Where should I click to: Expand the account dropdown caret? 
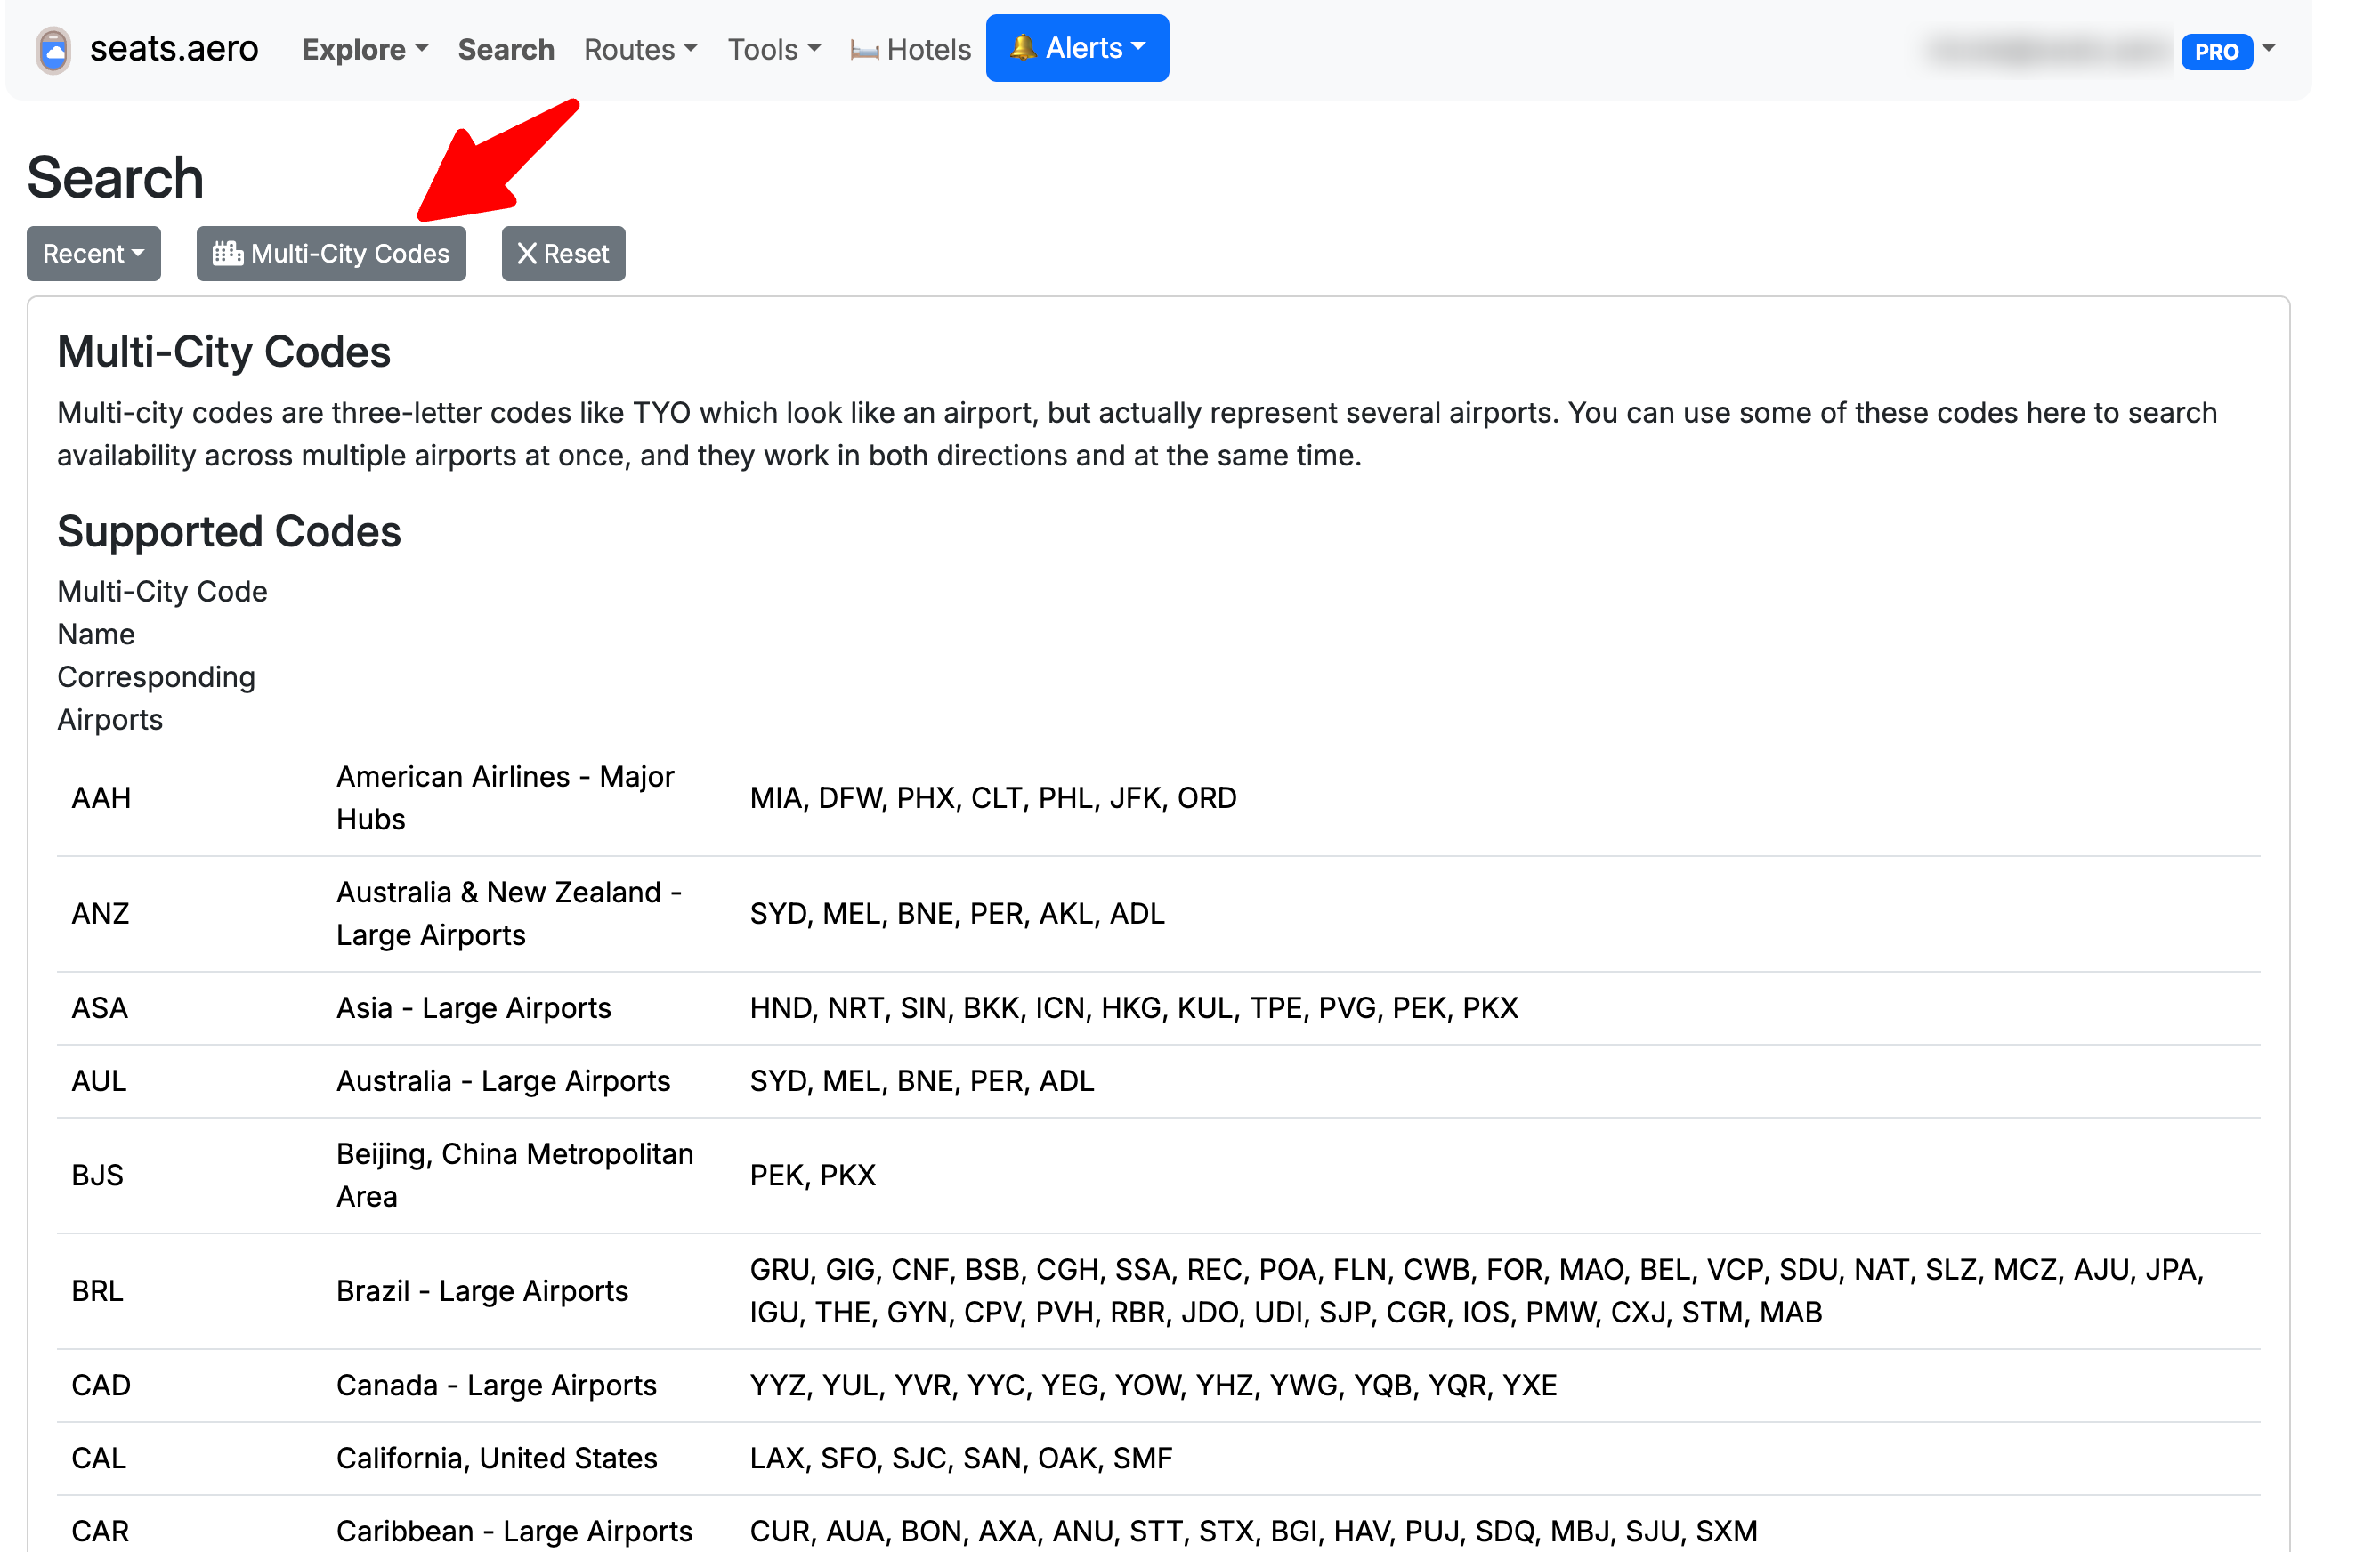[x=2268, y=48]
